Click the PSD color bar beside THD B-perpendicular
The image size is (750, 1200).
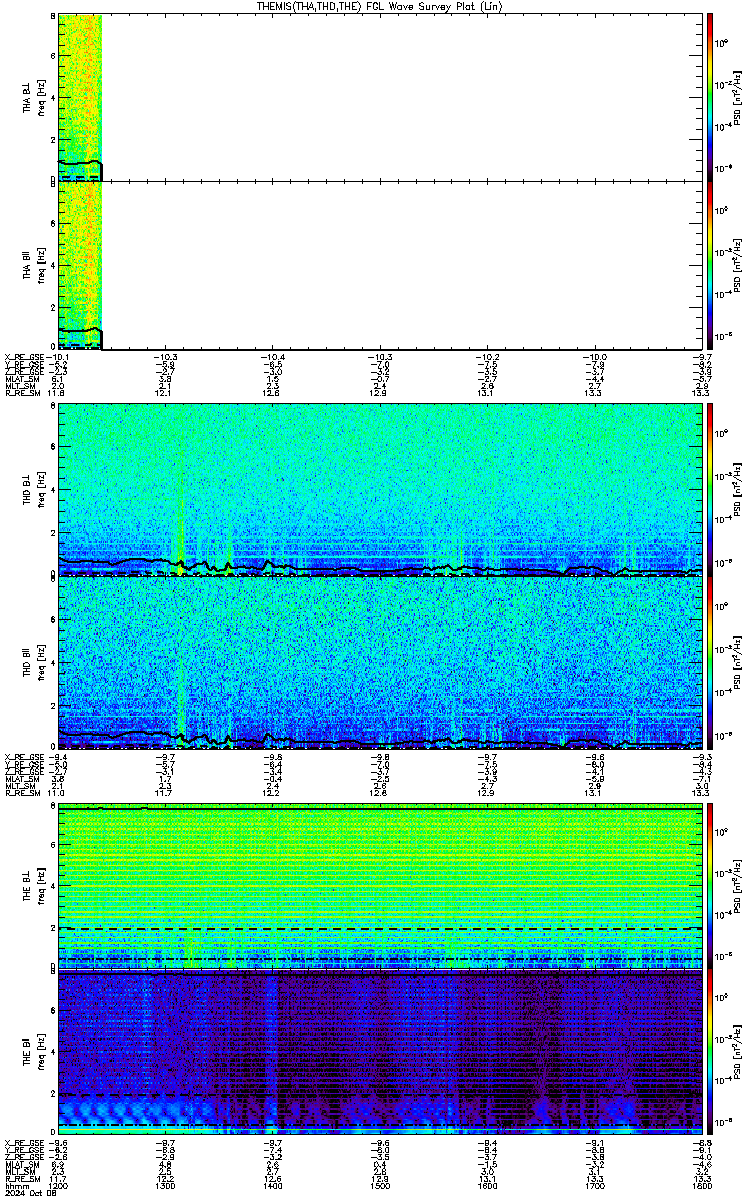pos(710,490)
